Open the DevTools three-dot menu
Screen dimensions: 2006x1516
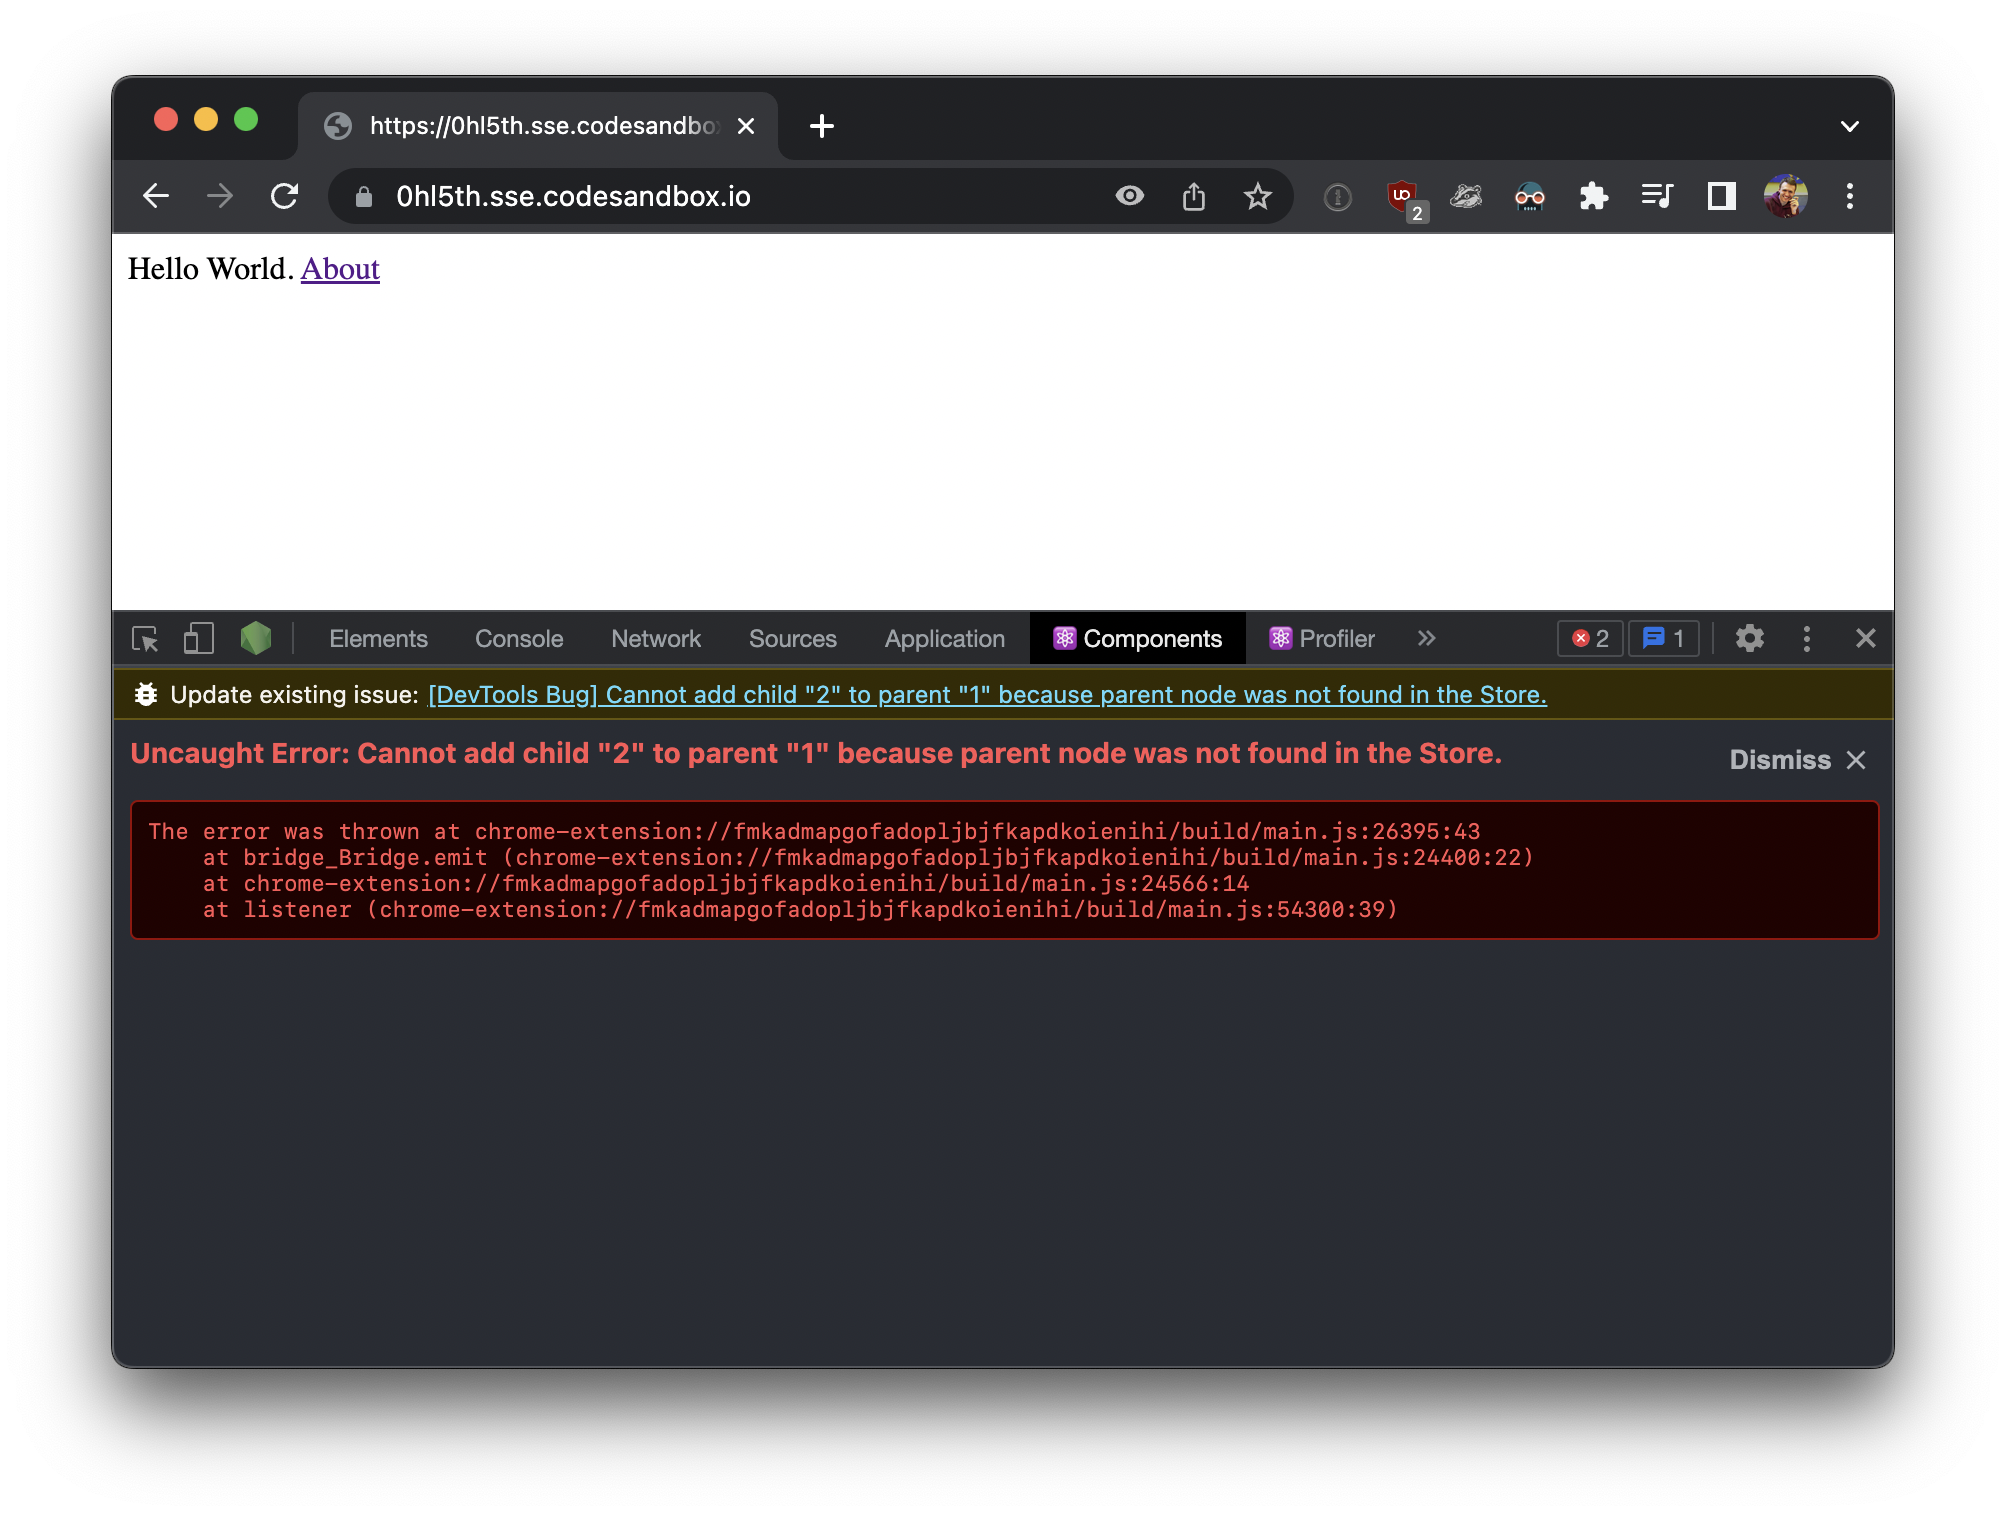pos(1807,638)
